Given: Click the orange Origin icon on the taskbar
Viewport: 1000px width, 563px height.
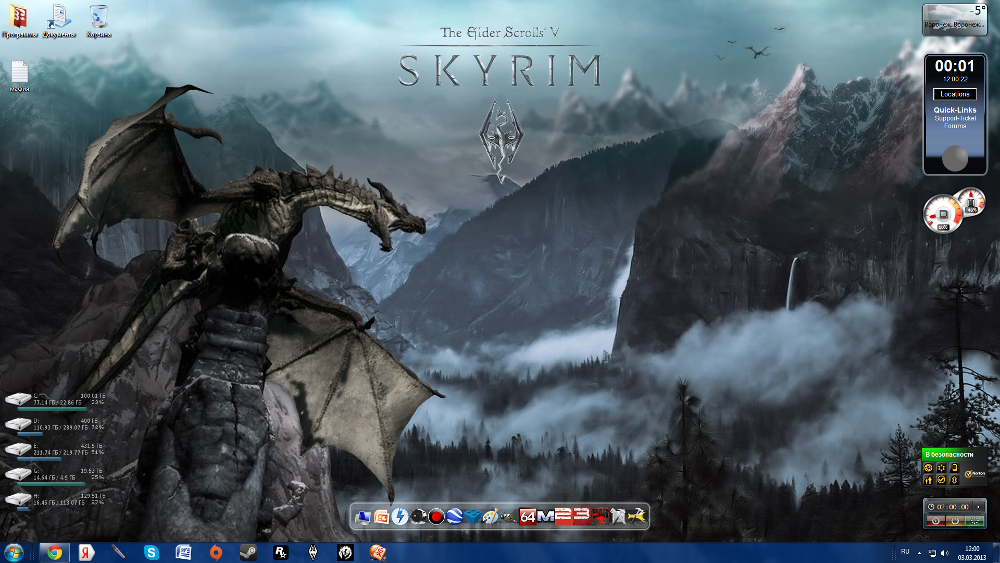Looking at the screenshot, I should pyautogui.click(x=216, y=553).
